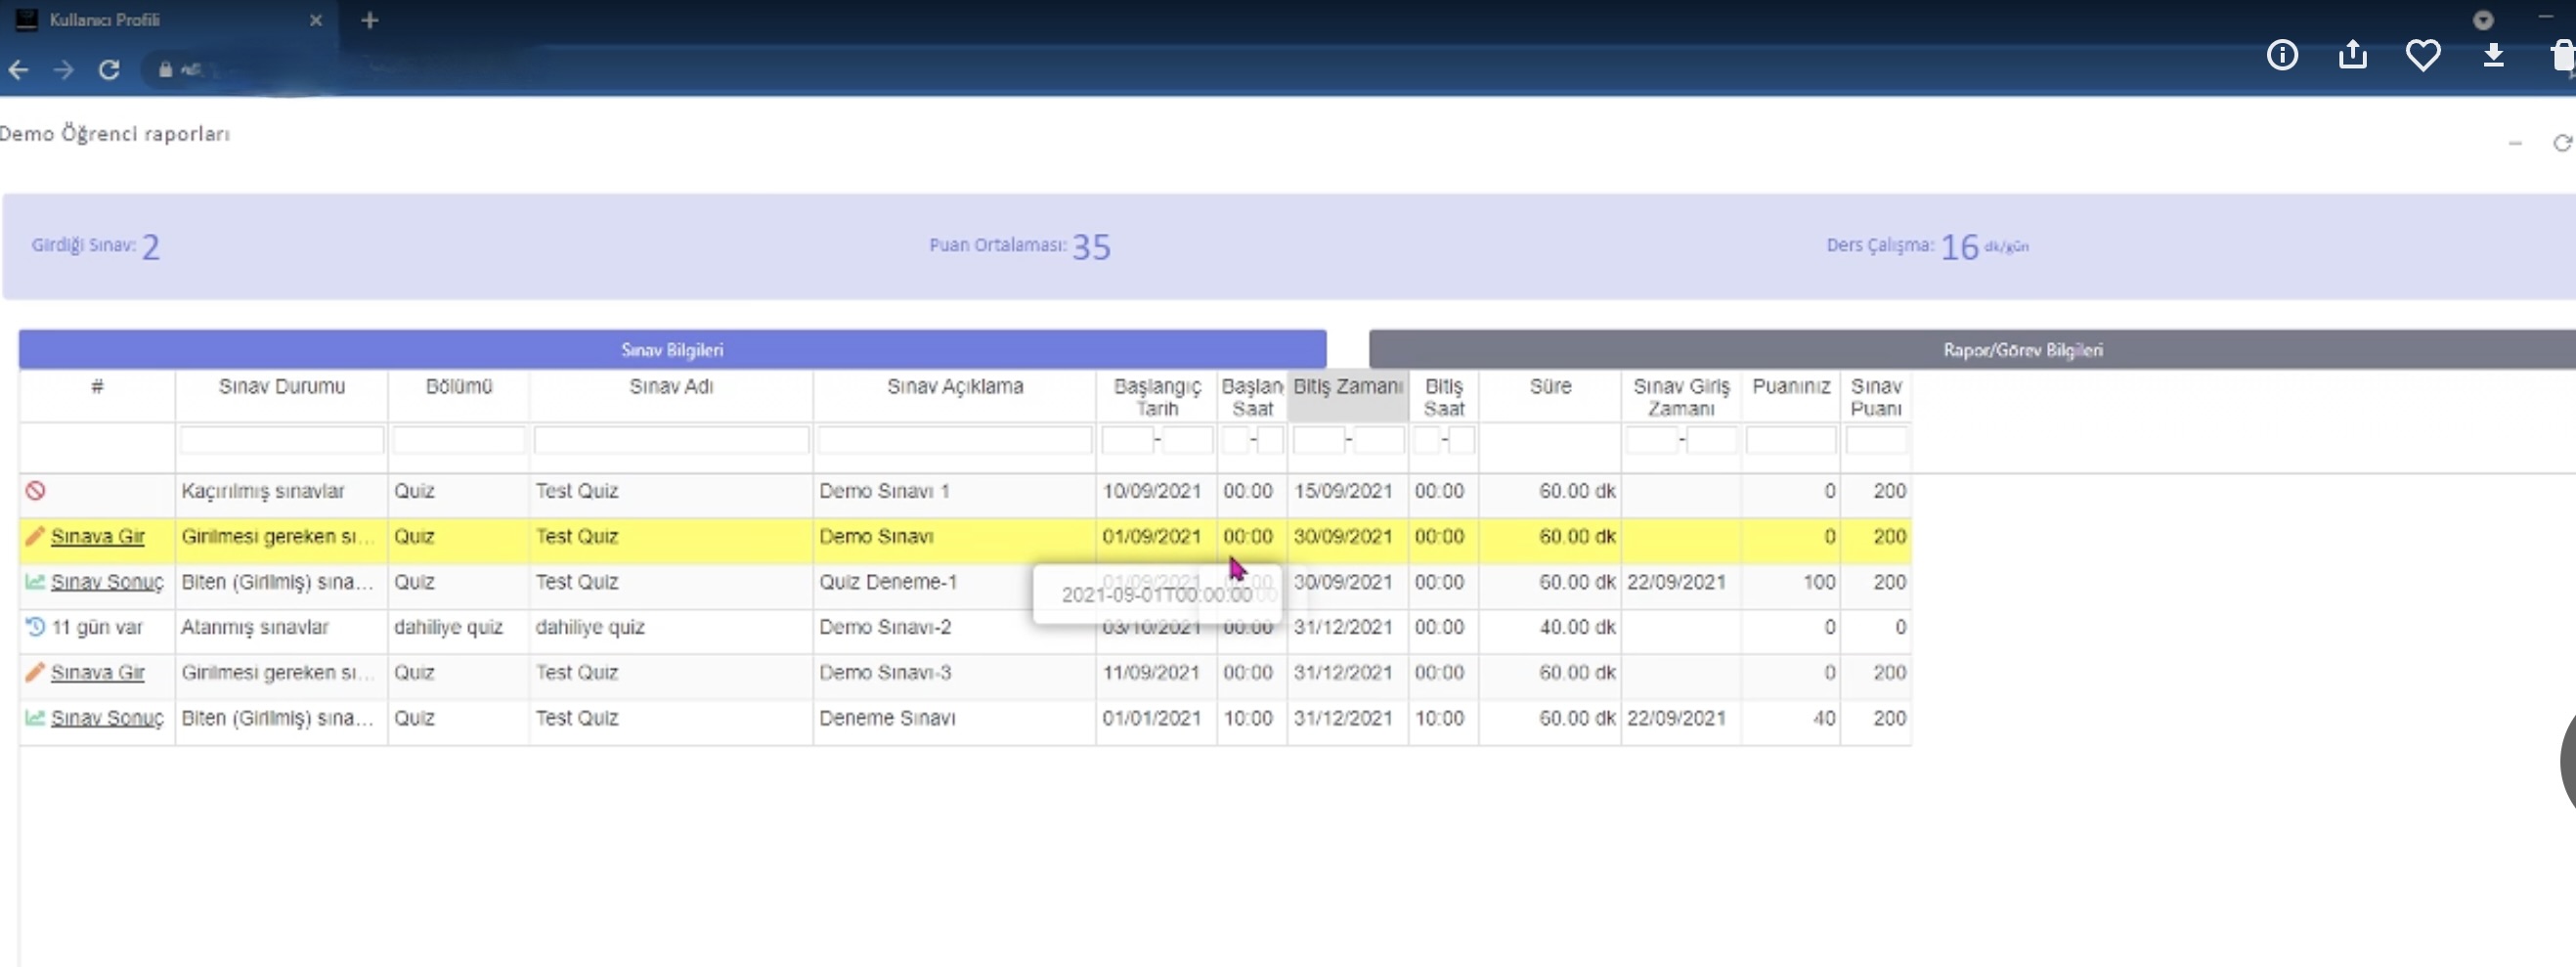
Task: Reload the page with the refresh icon
Action: pyautogui.click(x=109, y=69)
